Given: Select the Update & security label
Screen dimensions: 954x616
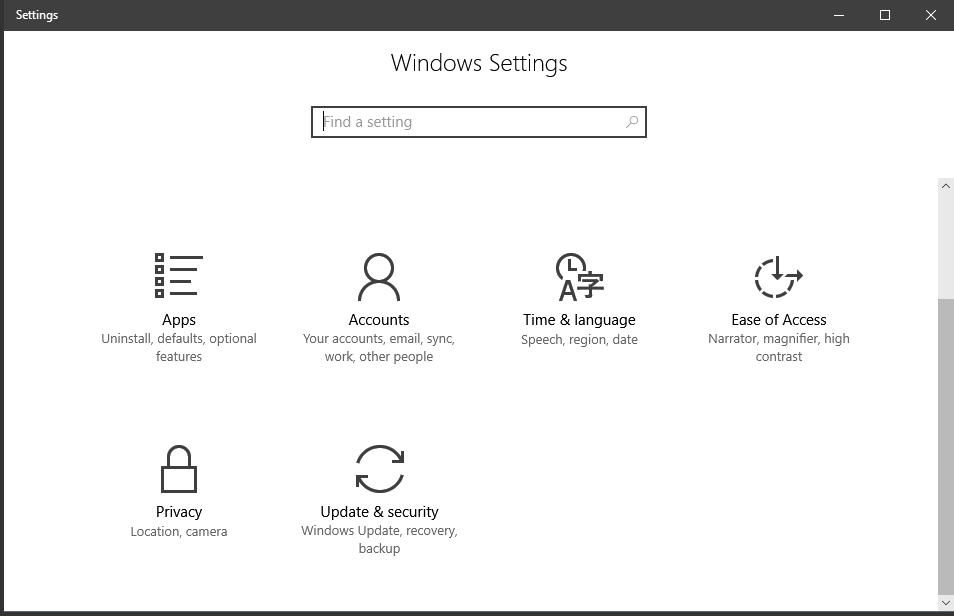Looking at the screenshot, I should (x=380, y=512).
